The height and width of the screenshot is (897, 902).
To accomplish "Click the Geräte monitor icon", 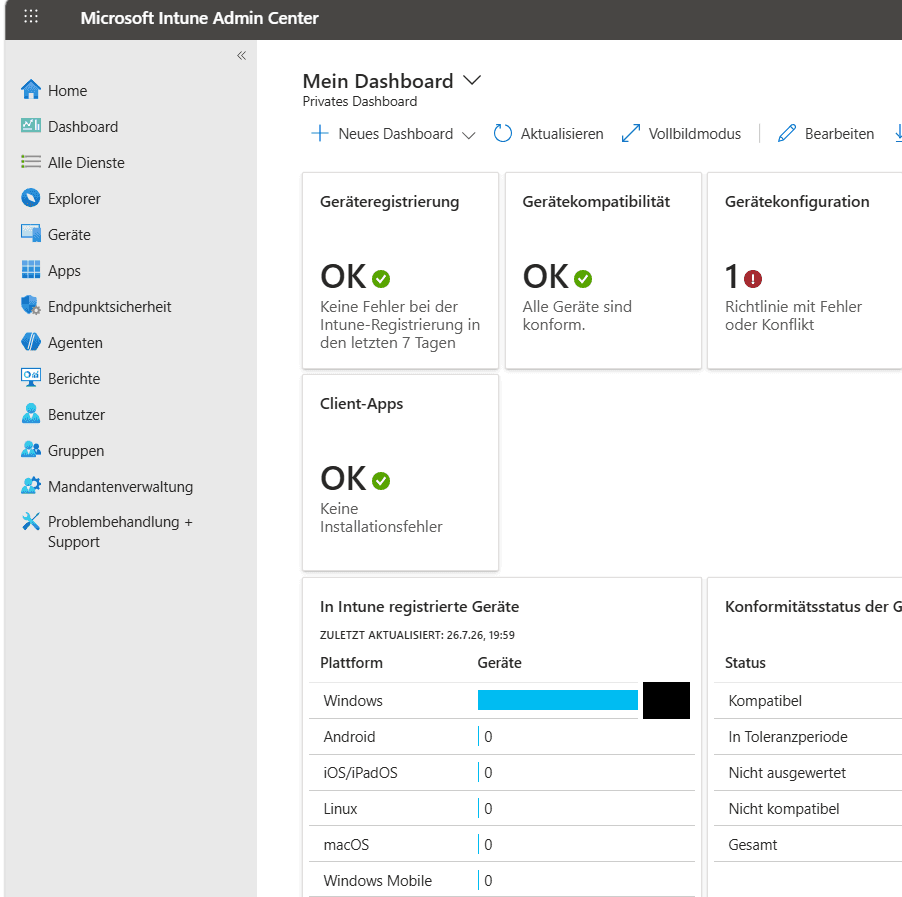I will [x=31, y=234].
